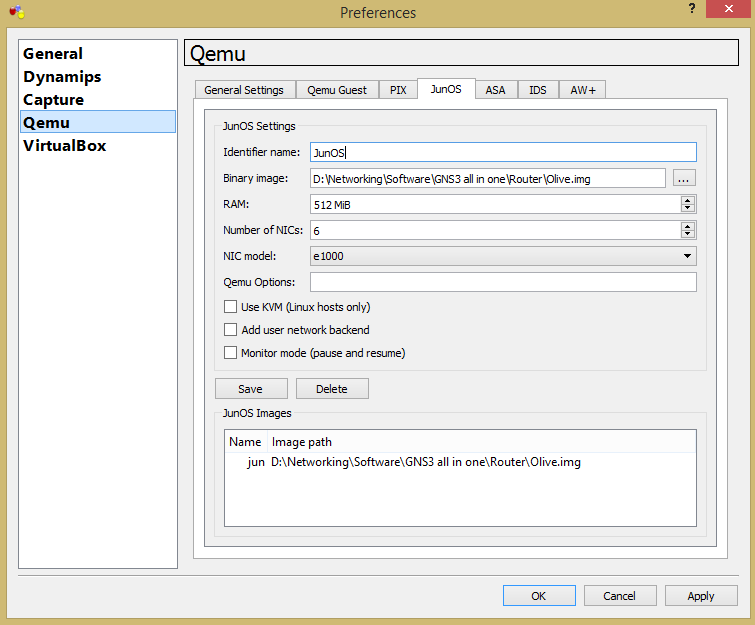Viewport: 755px width, 625px height.
Task: Open the IDS tab
Action: pos(538,90)
